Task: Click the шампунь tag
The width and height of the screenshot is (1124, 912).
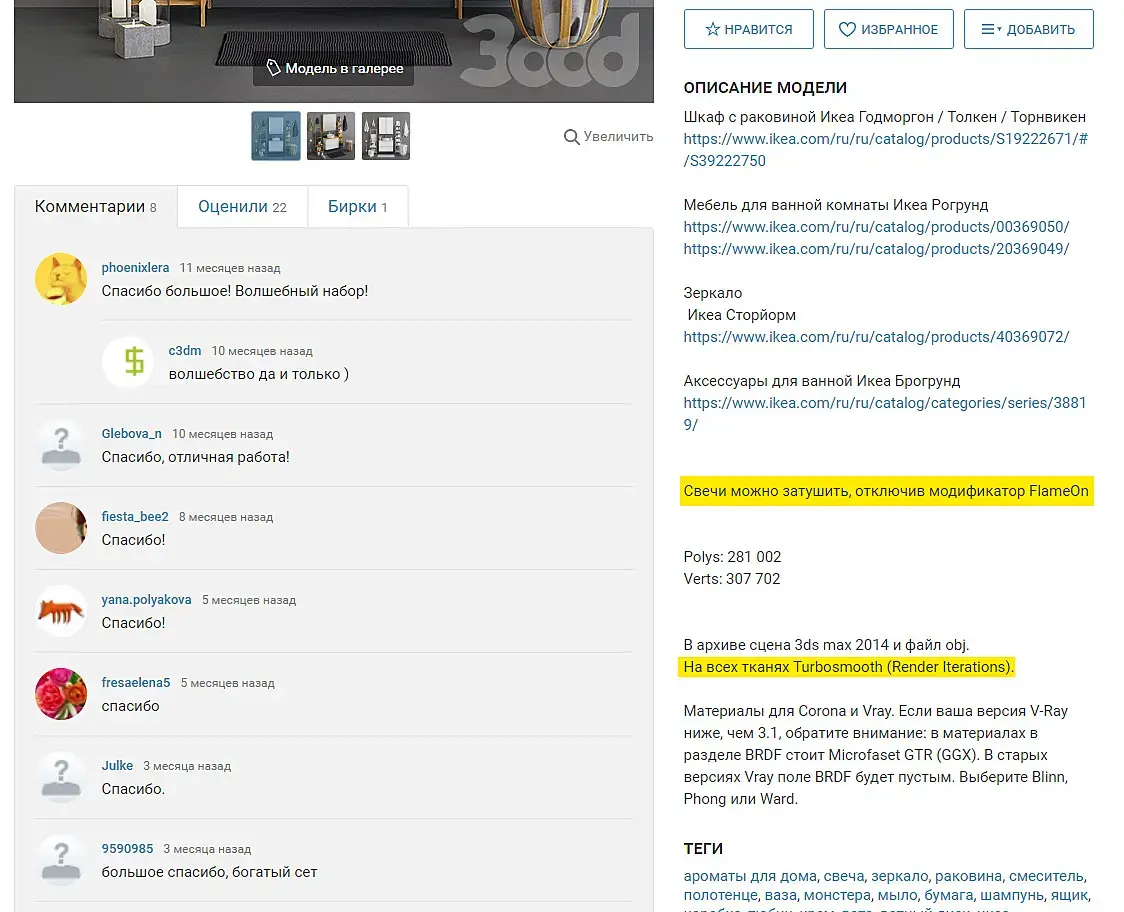Action: [x=1014, y=896]
